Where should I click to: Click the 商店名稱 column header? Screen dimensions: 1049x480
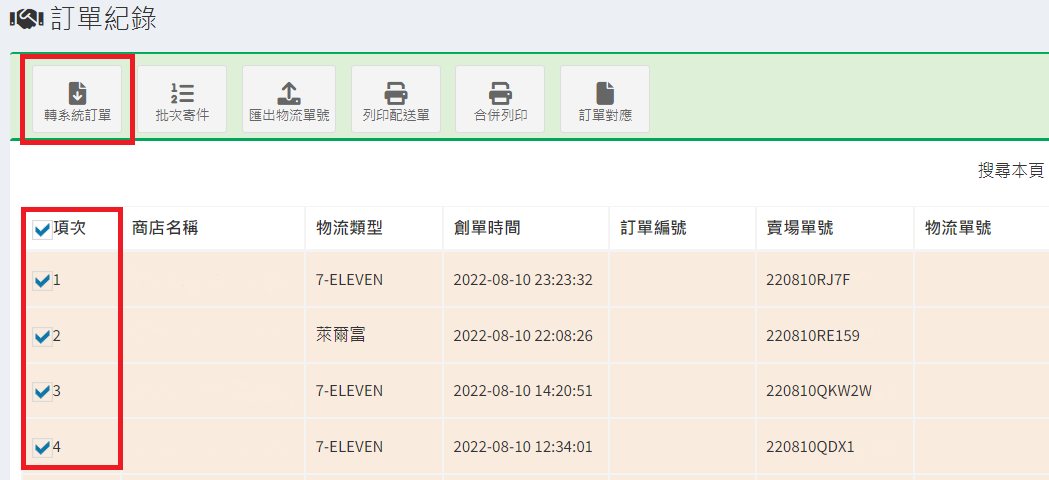click(x=165, y=228)
